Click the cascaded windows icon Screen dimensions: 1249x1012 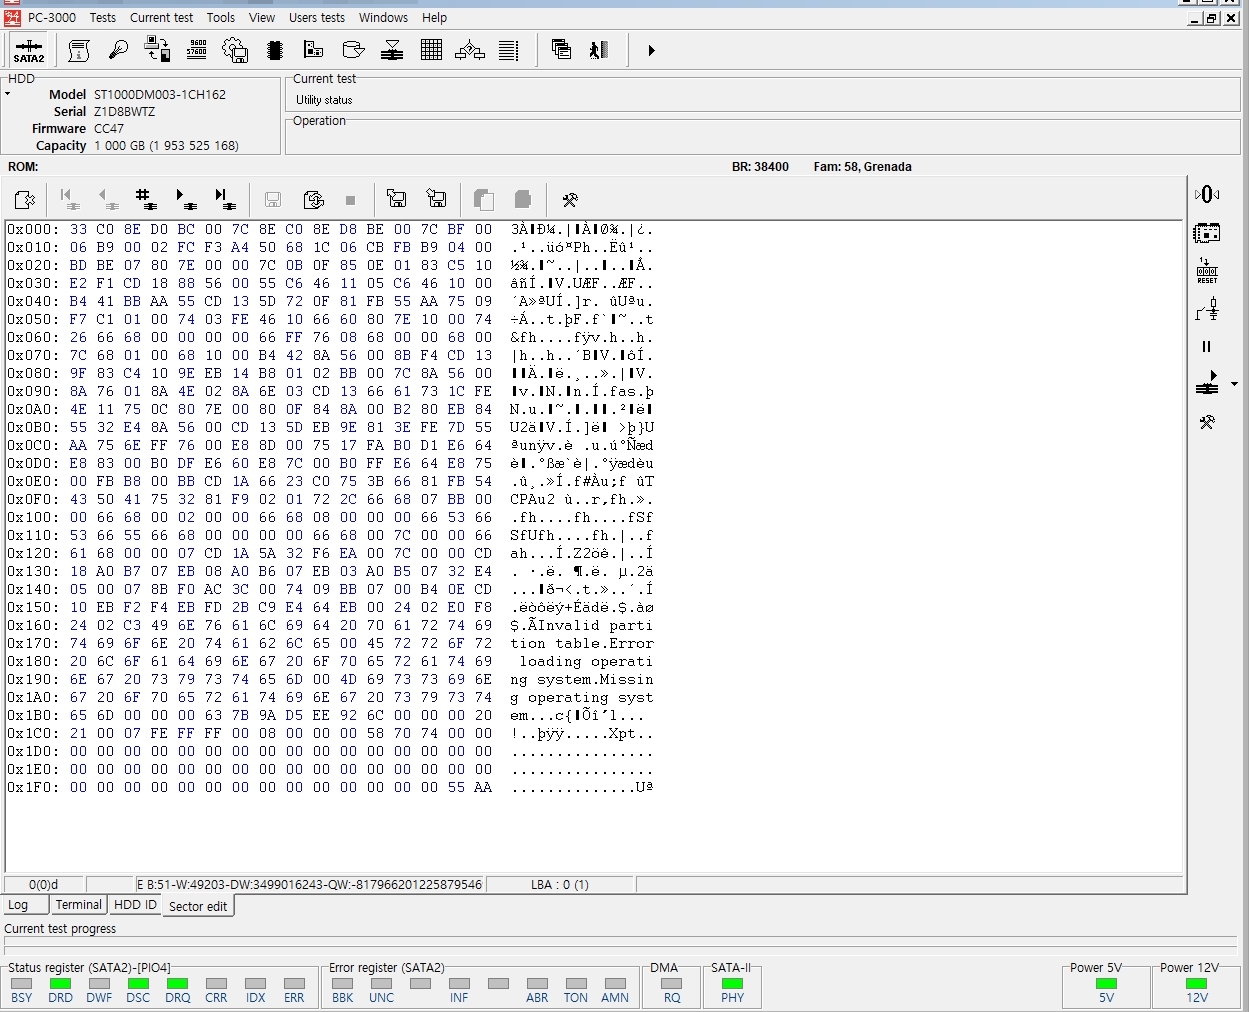click(562, 50)
